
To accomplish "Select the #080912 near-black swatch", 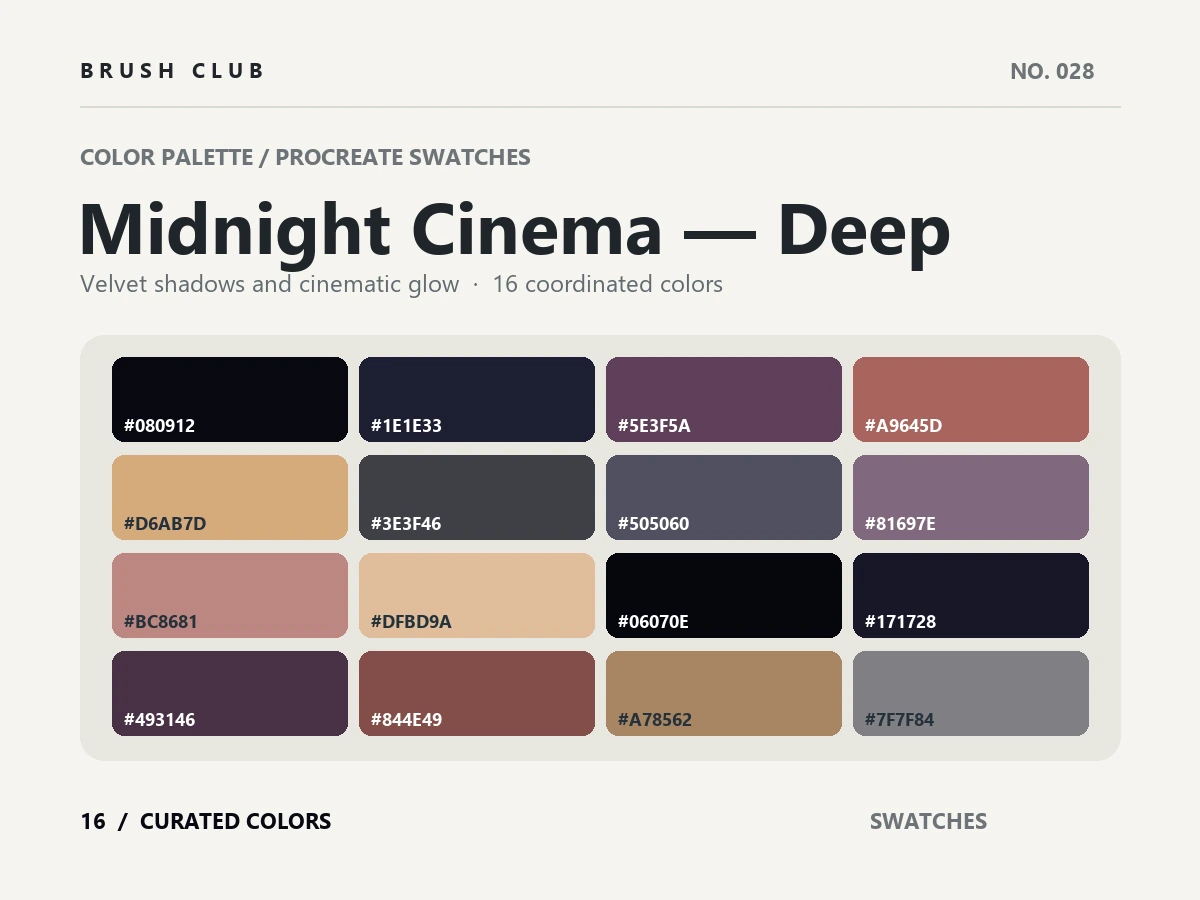I will click(x=230, y=399).
